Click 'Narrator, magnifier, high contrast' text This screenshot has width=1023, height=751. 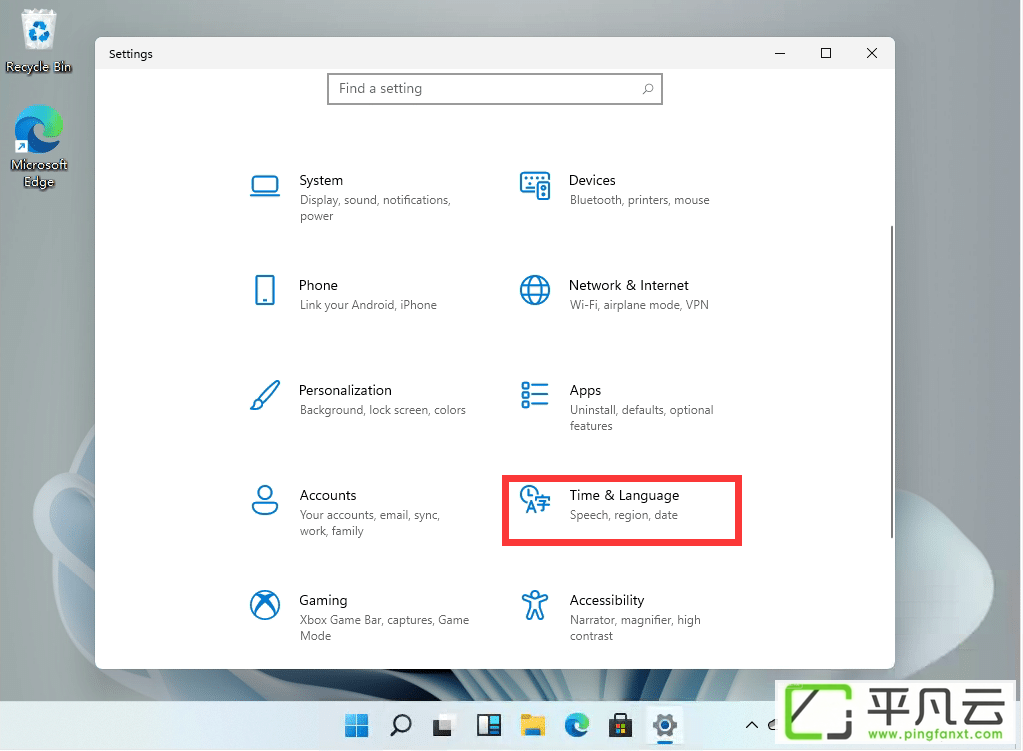(x=635, y=628)
